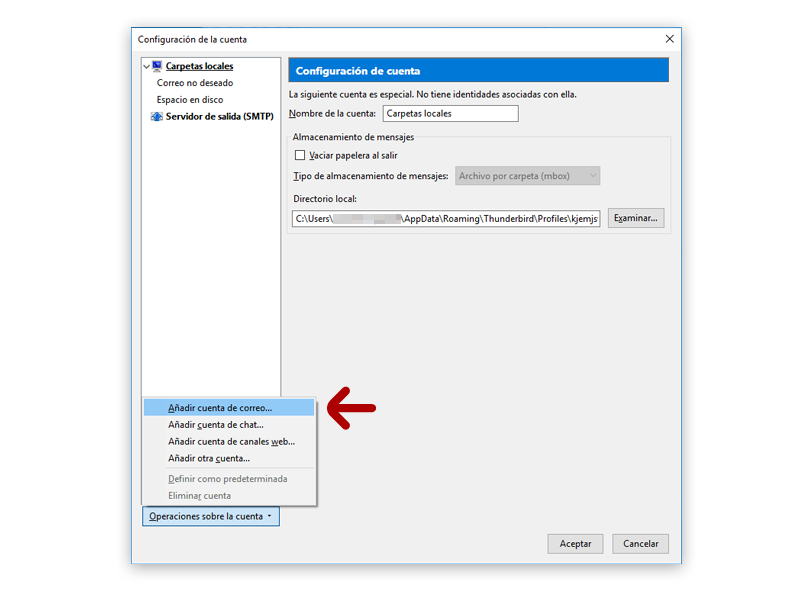This screenshot has height=596, width=802.
Task: Select Carpetas locales in the account tree
Action: point(199,66)
